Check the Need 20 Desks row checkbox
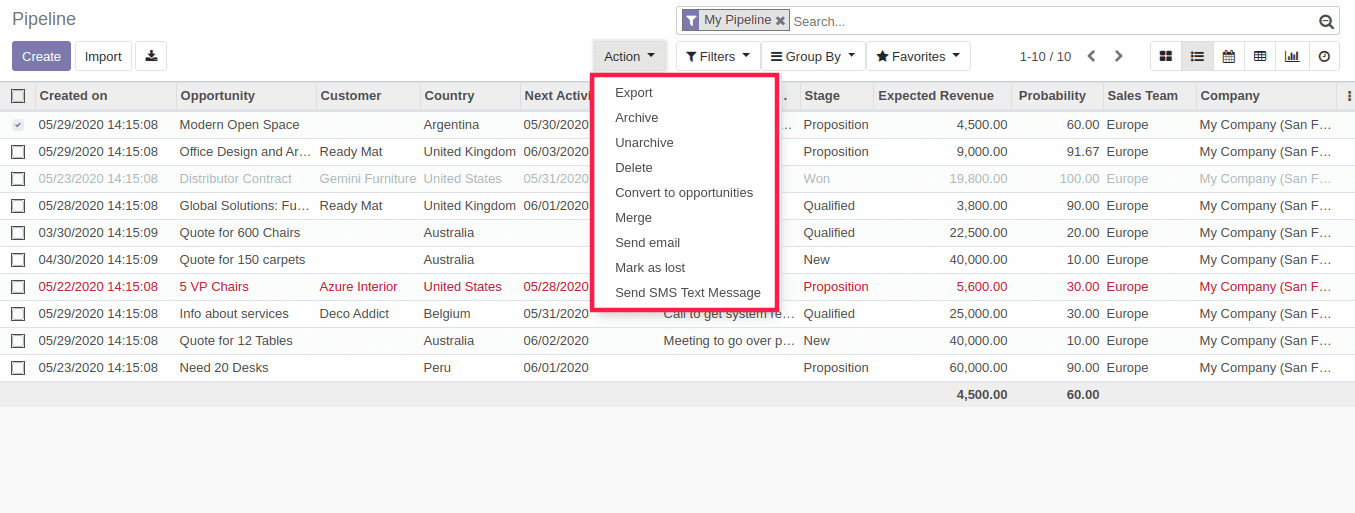 [x=18, y=368]
